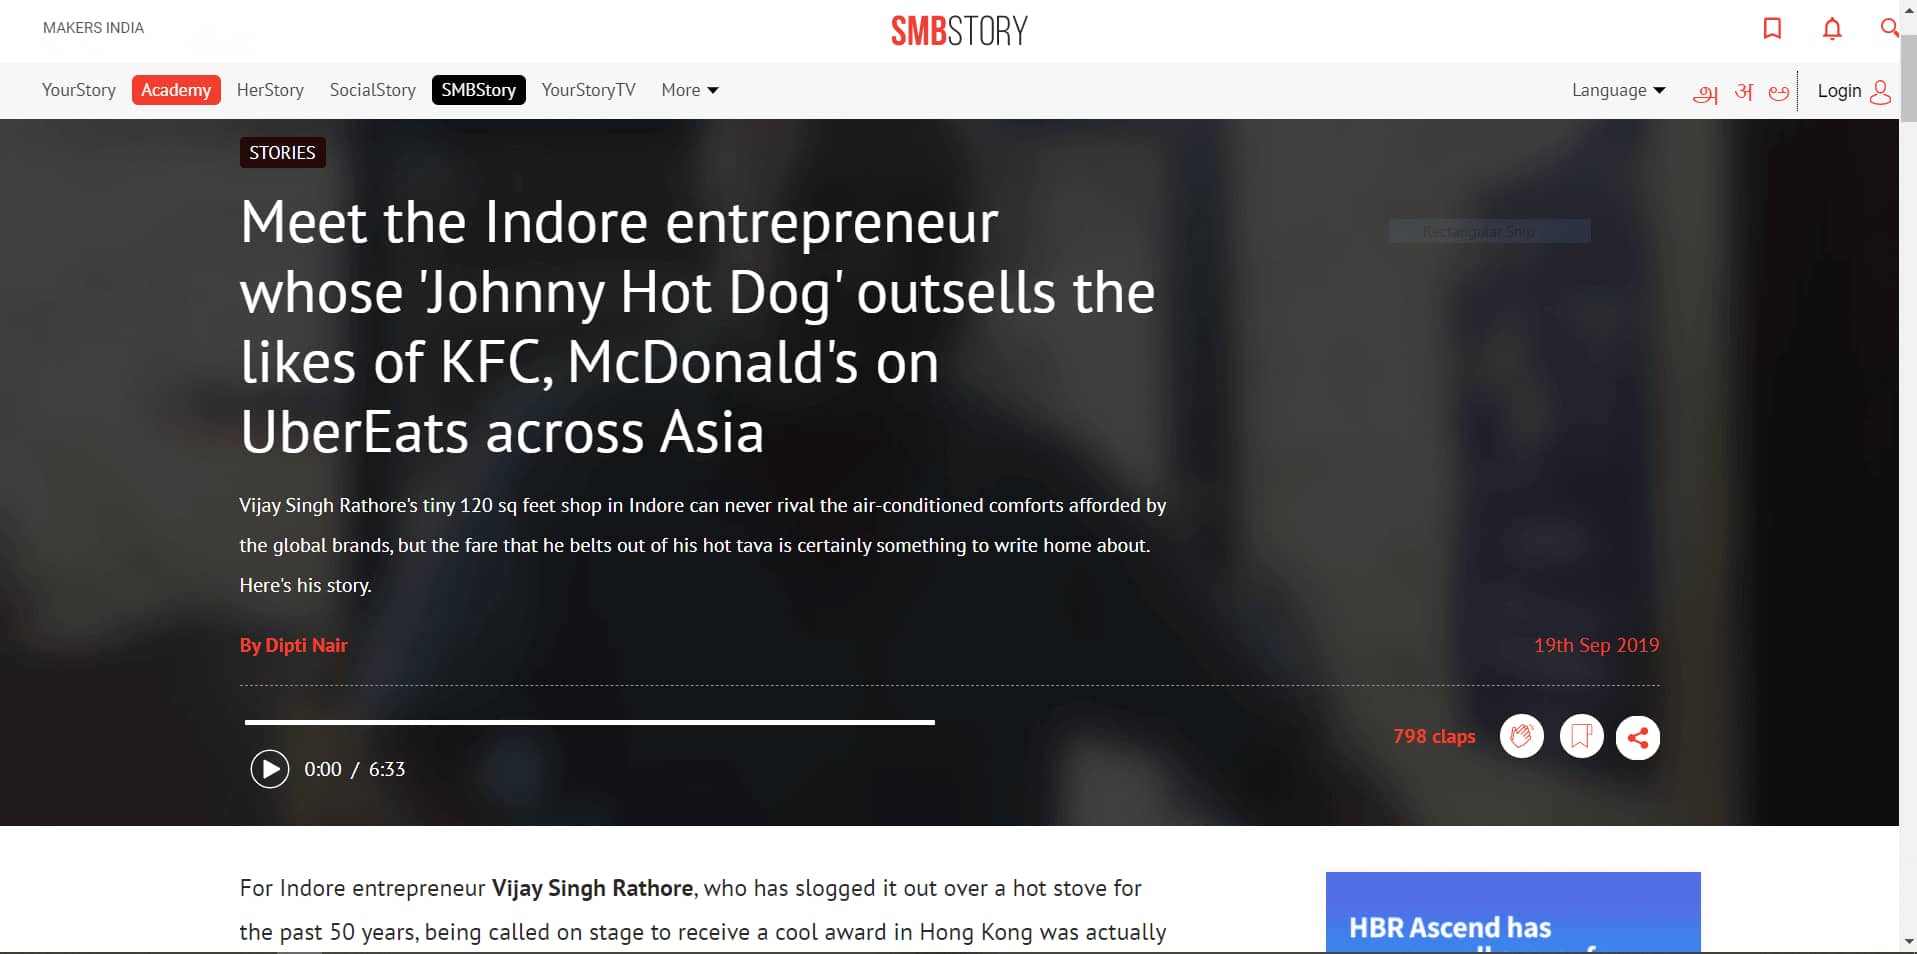This screenshot has height=954, width=1917.
Task: Bookmark this story with round bookmark button
Action: tap(1581, 737)
